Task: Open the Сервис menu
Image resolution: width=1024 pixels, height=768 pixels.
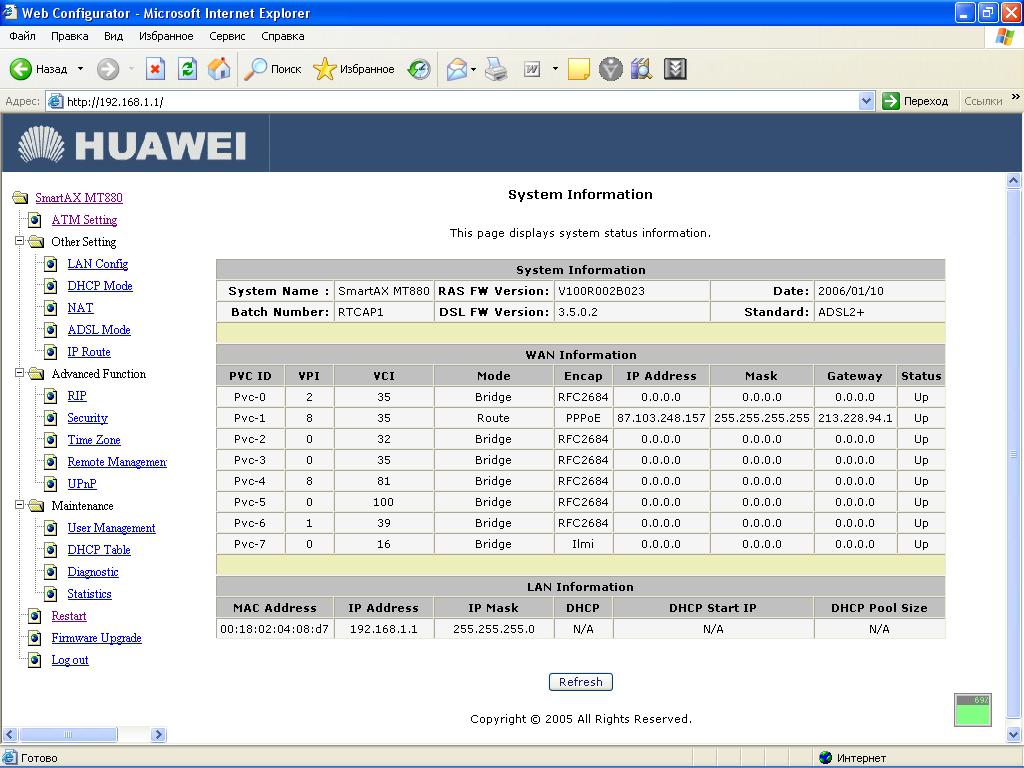Action: pos(227,36)
